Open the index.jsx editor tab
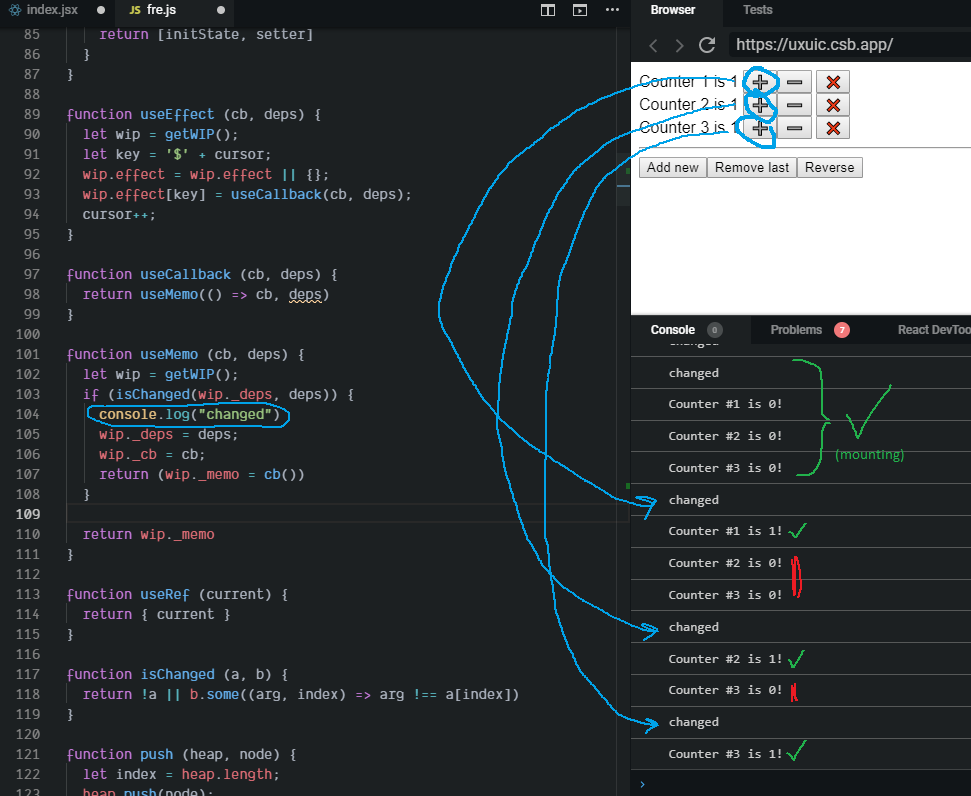This screenshot has height=796, width=971. click(x=53, y=10)
